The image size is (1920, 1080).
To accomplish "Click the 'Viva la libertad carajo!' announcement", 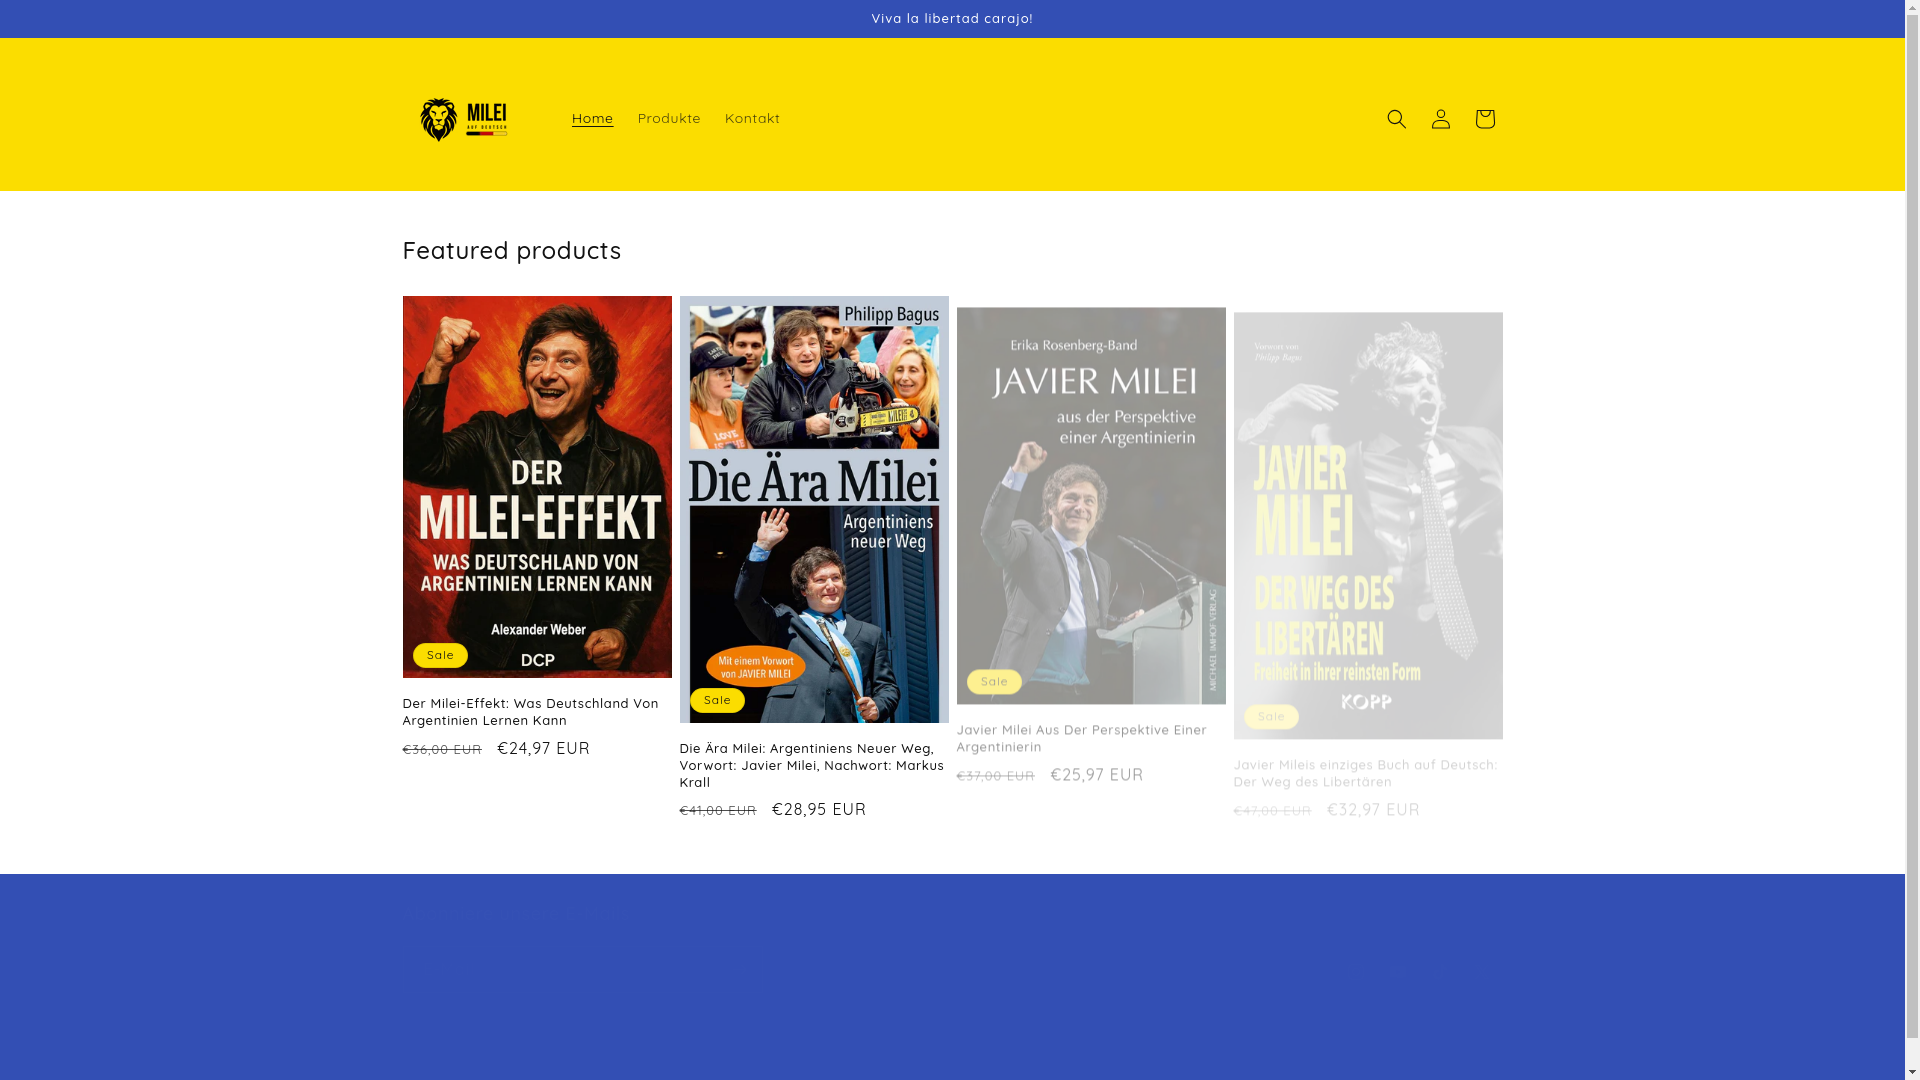I will tap(952, 18).
